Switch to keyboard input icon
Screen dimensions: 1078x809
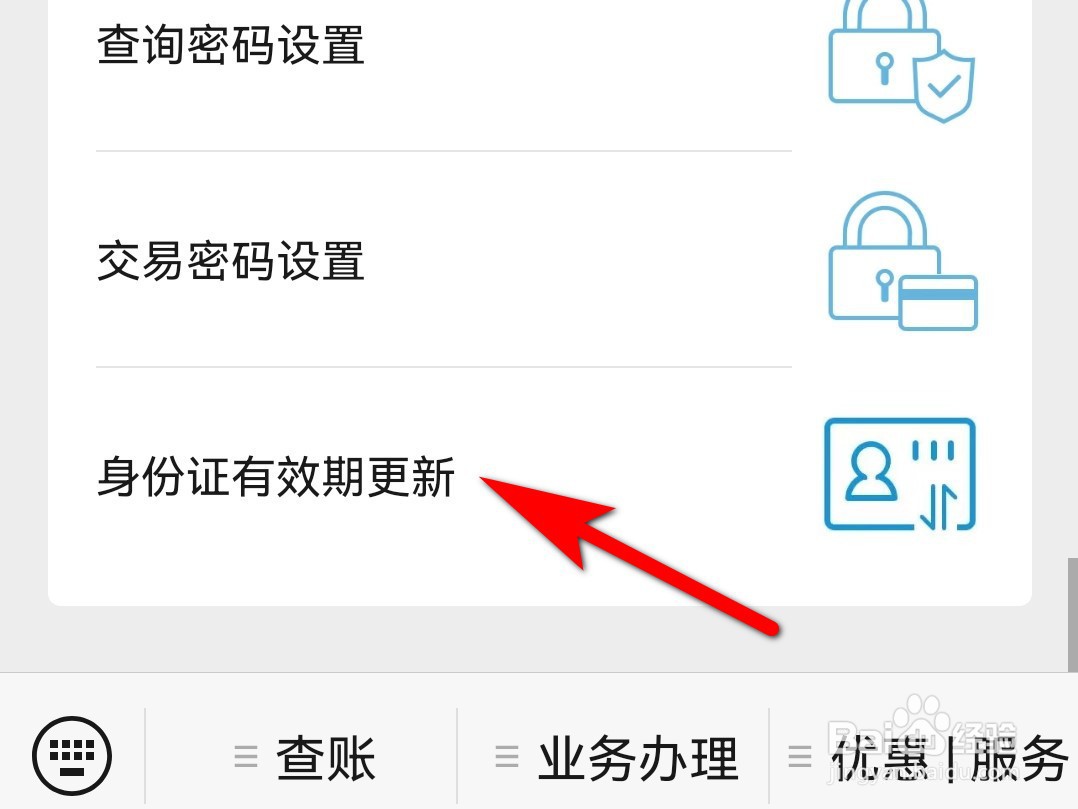coord(72,755)
